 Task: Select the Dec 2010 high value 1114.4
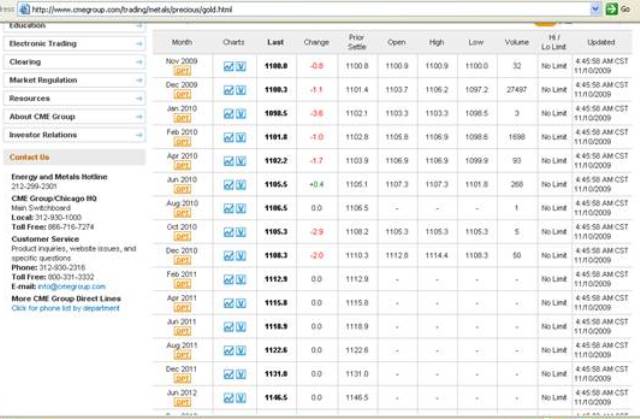pos(436,255)
